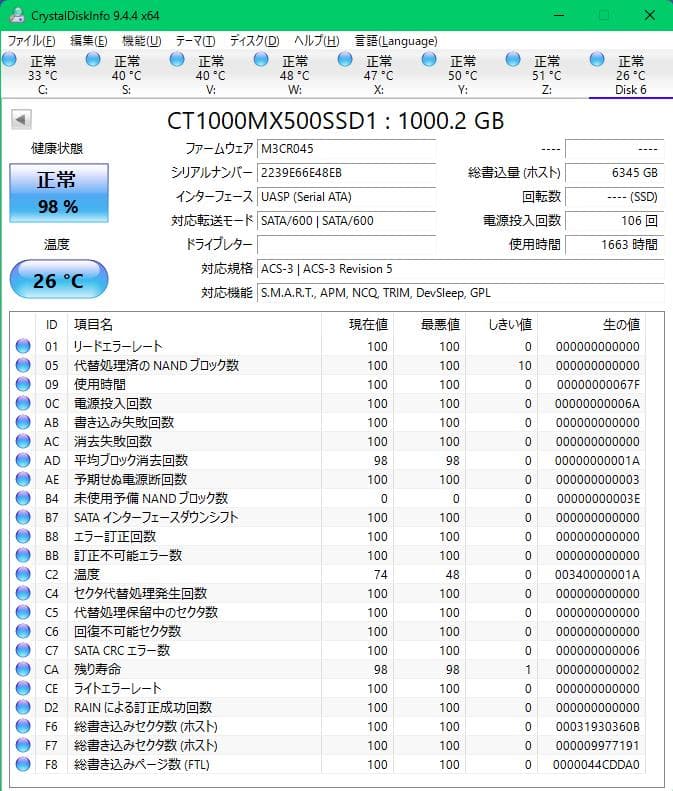This screenshot has height=791, width=673.
Task: Click the 電源投入回数 value 106 回
Action: pos(614,220)
